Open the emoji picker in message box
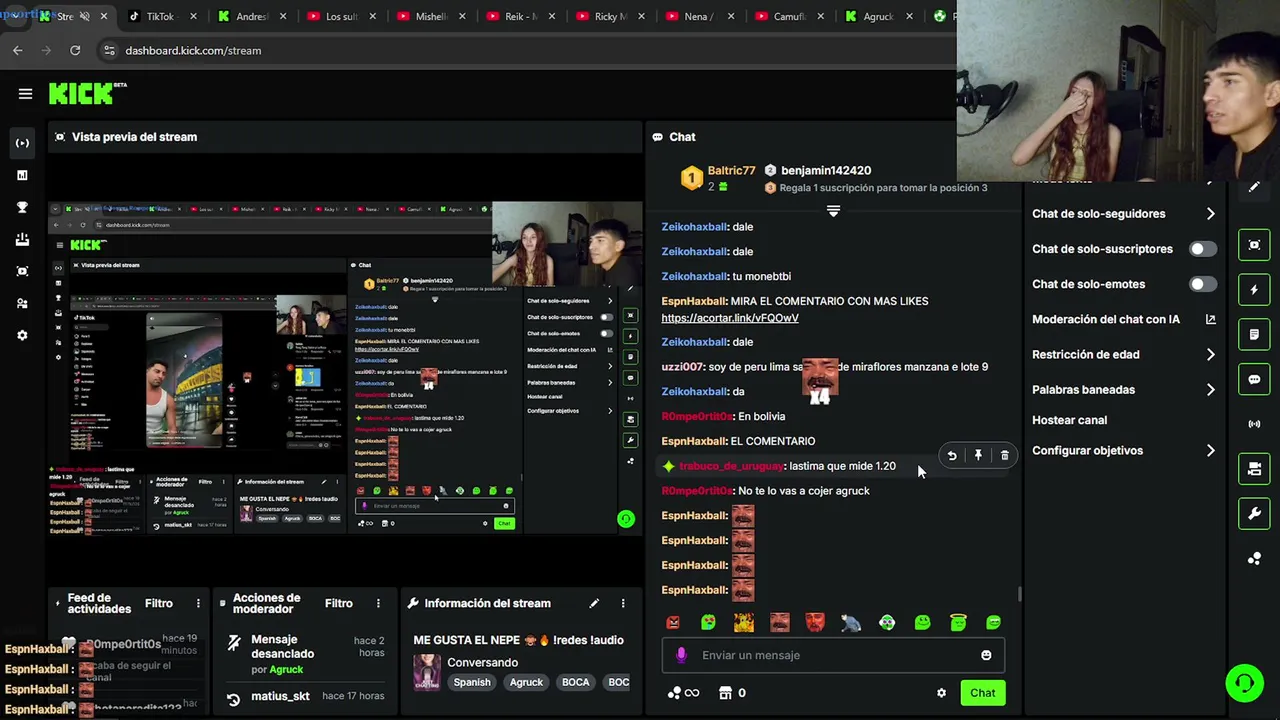This screenshot has width=1280, height=720. click(986, 655)
